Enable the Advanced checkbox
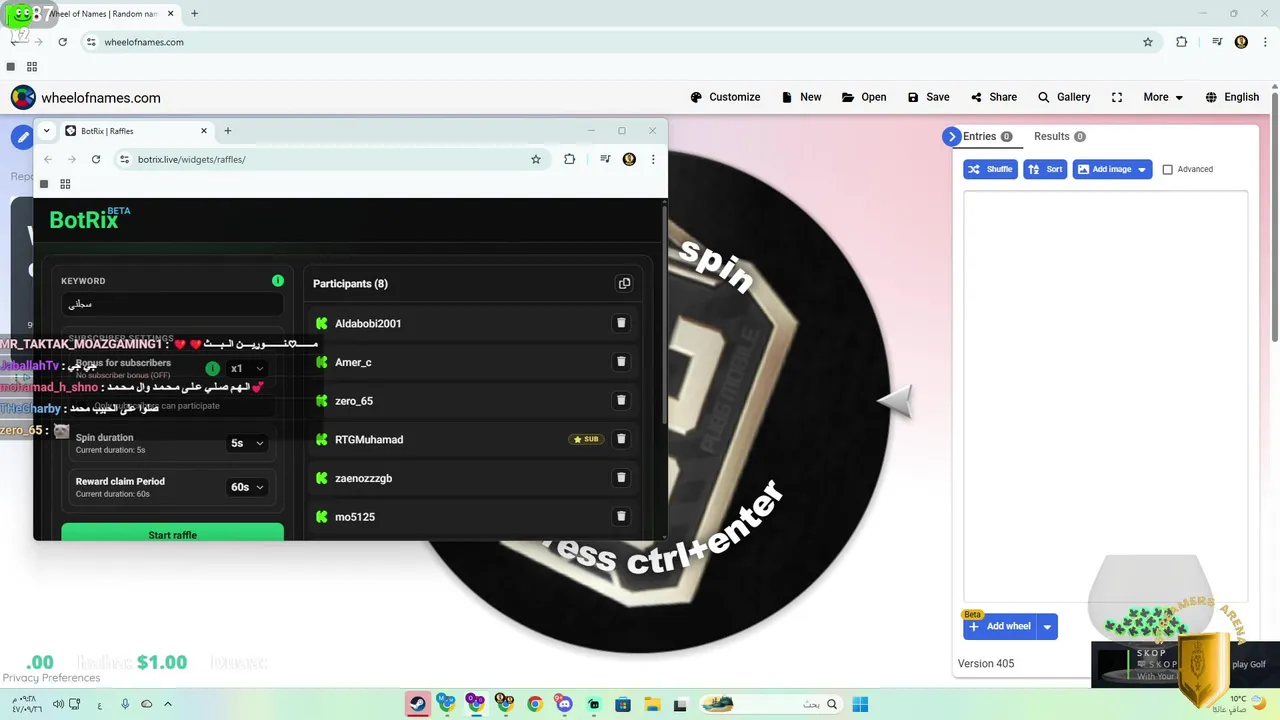The width and height of the screenshot is (1280, 720). pyautogui.click(x=1167, y=169)
